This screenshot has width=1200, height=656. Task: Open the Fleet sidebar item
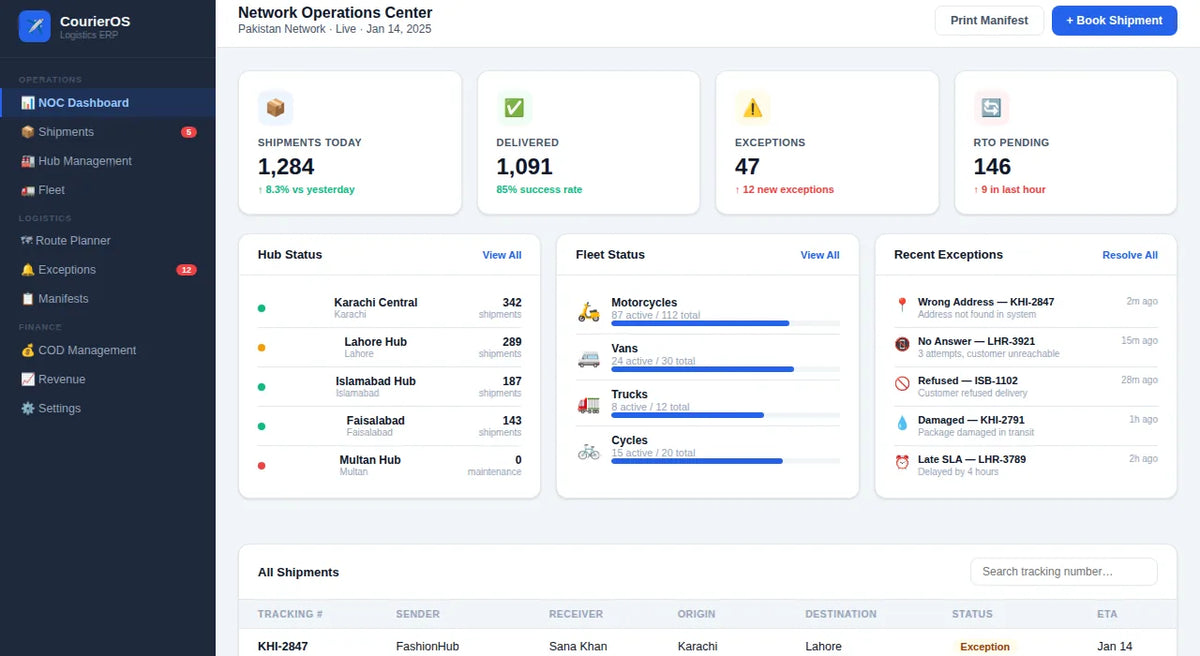click(x=108, y=190)
